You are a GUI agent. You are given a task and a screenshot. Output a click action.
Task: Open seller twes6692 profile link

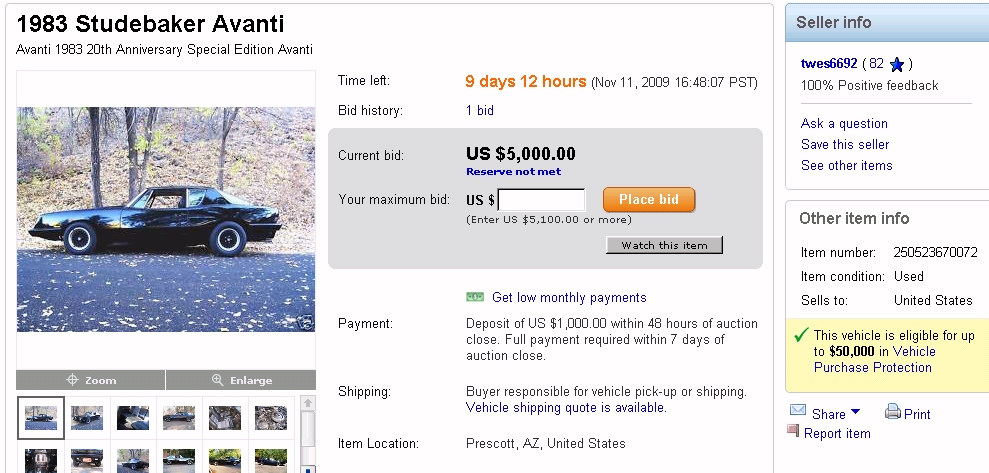click(x=829, y=64)
